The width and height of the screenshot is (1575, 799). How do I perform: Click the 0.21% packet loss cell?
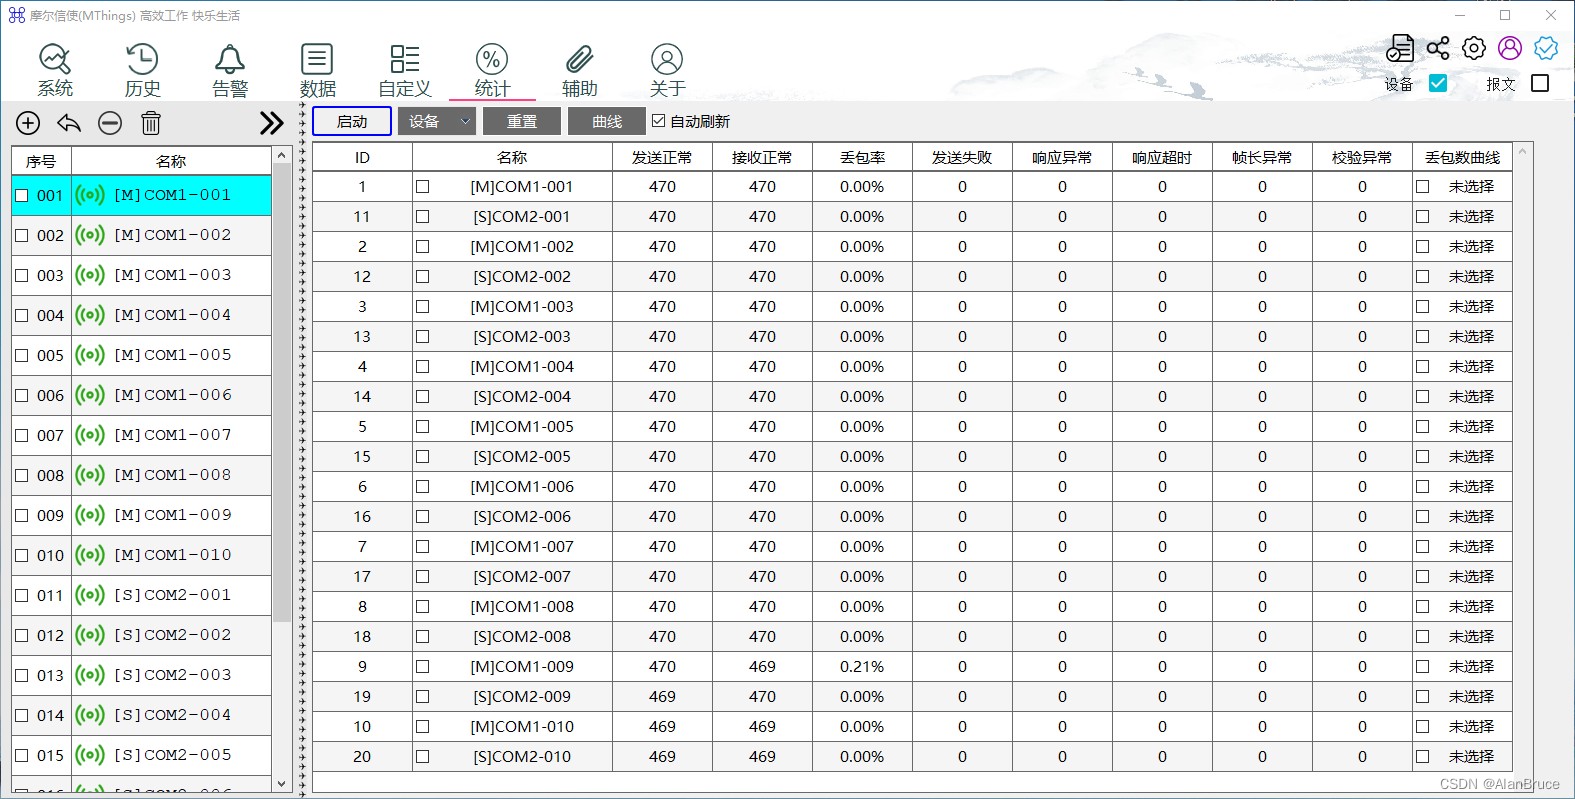coord(862,667)
